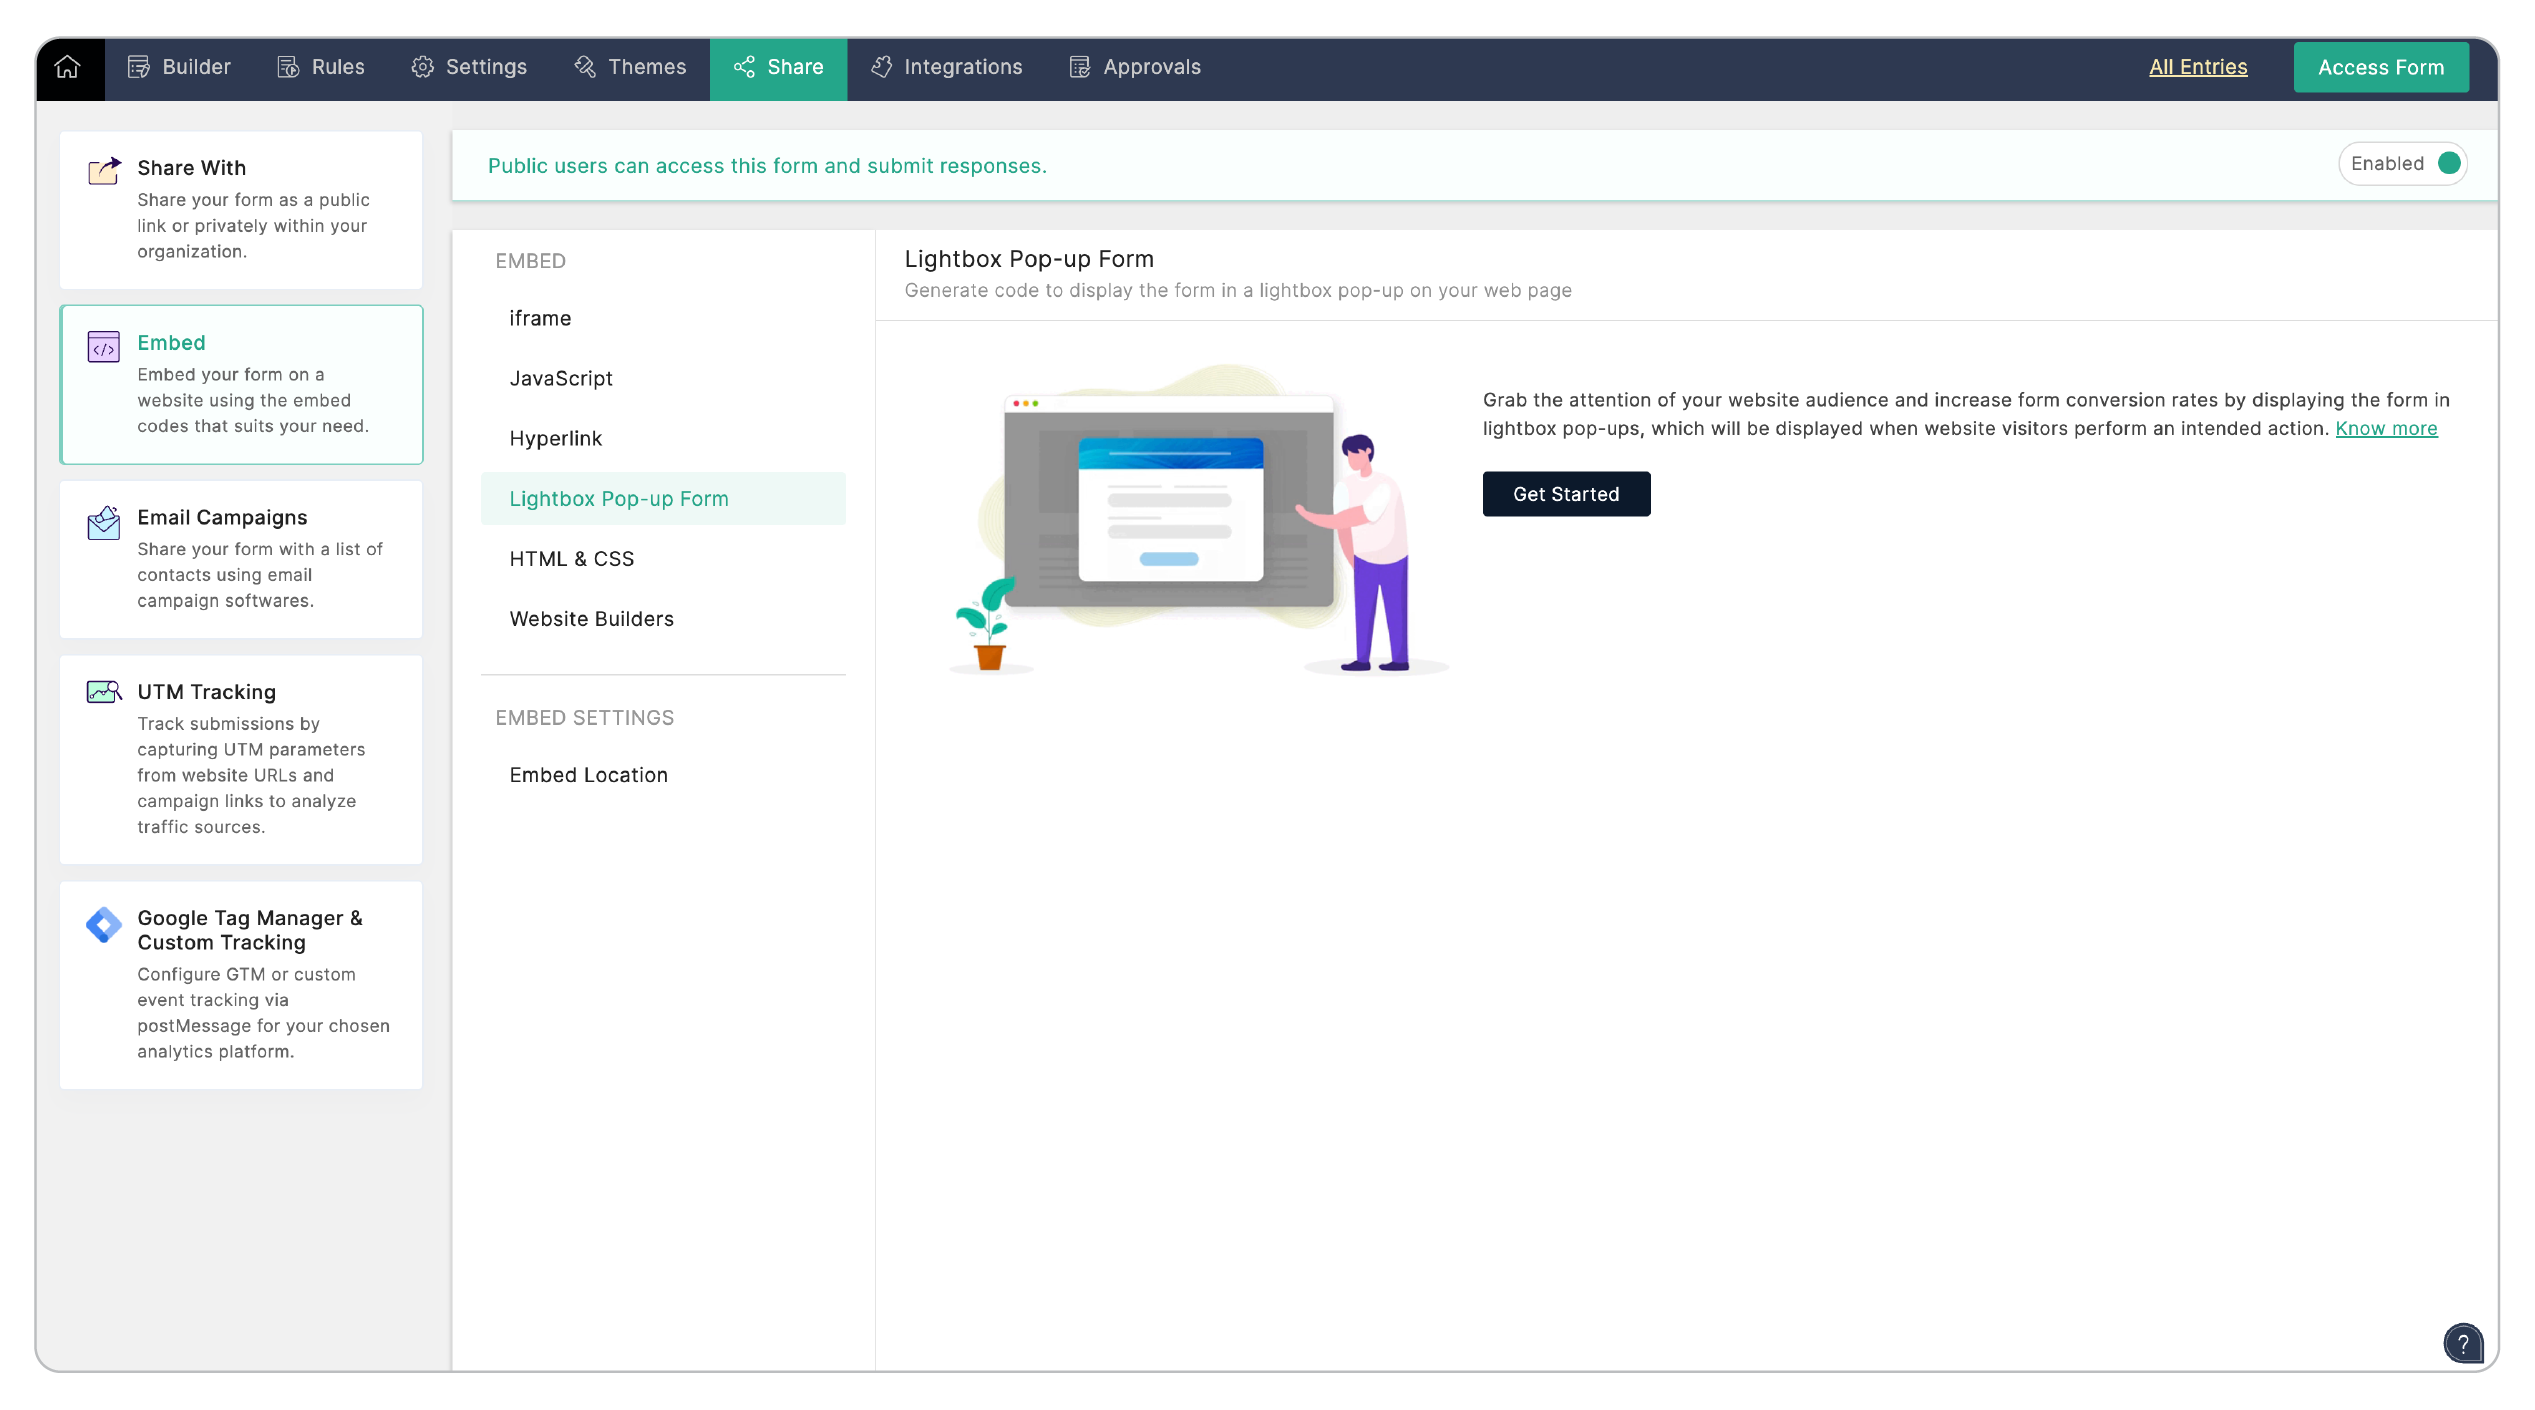Image resolution: width=2535 pixels, height=1410 pixels.
Task: Select the Email Campaigns envelope icon
Action: tap(104, 522)
